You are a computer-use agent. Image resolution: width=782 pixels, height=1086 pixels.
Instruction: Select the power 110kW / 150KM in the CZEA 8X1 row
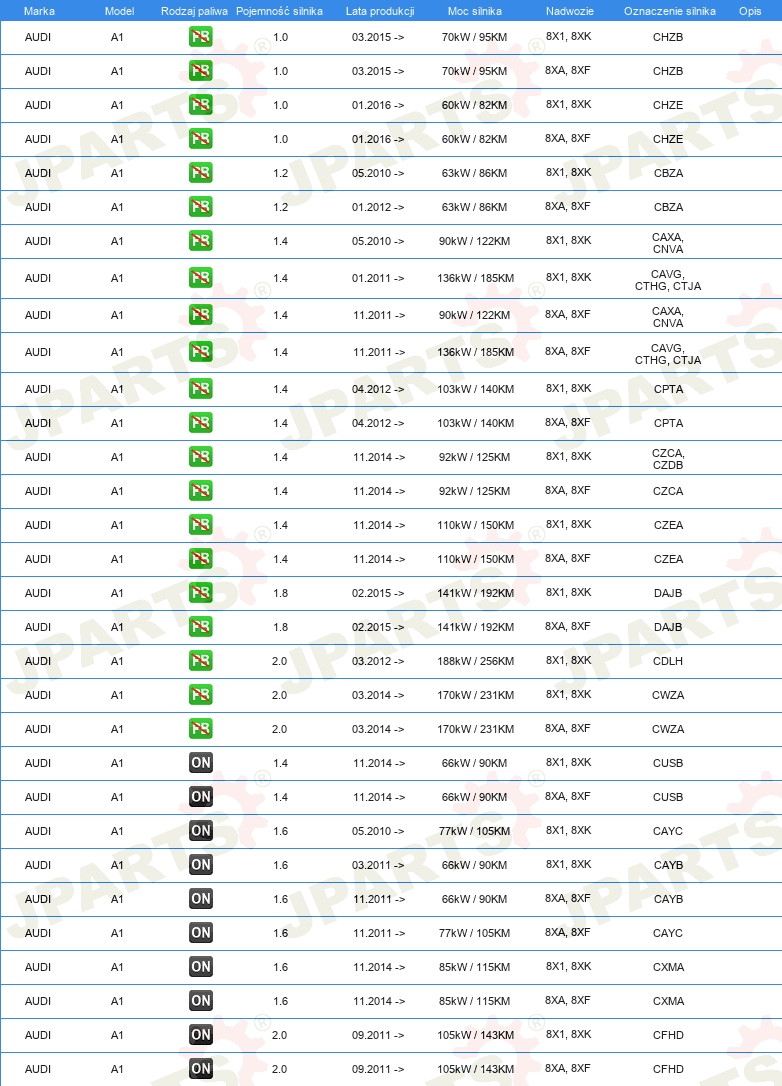(x=475, y=525)
